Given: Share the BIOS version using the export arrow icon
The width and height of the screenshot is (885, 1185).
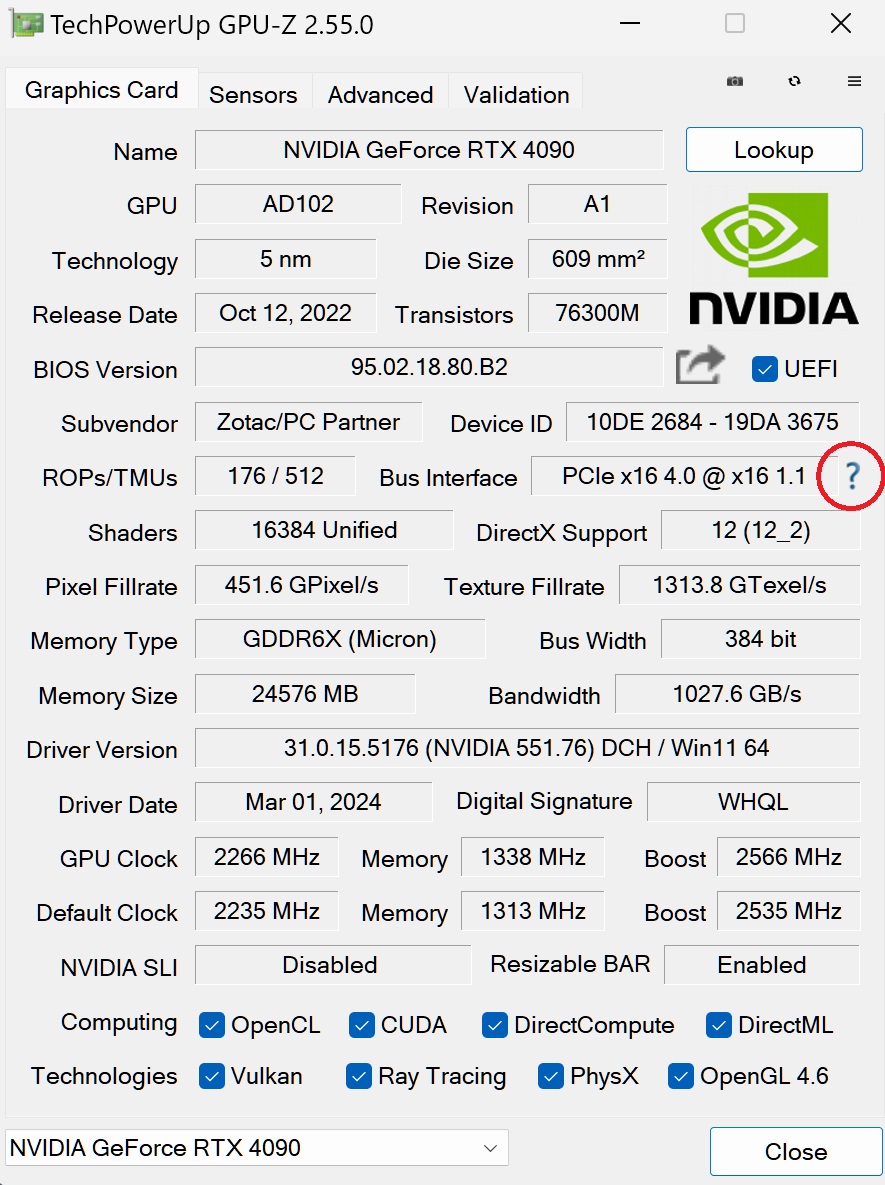Looking at the screenshot, I should tap(699, 366).
